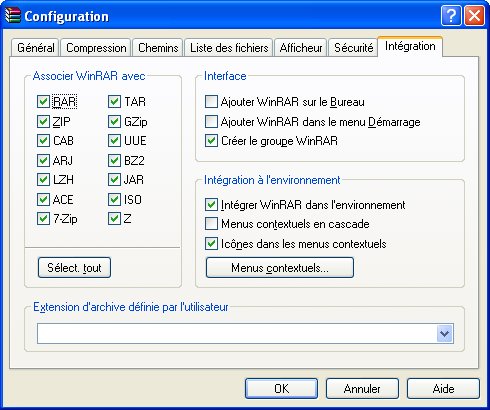This screenshot has height=410, width=490.
Task: Uncheck the ISO format checkbox
Action: [x=114, y=199]
